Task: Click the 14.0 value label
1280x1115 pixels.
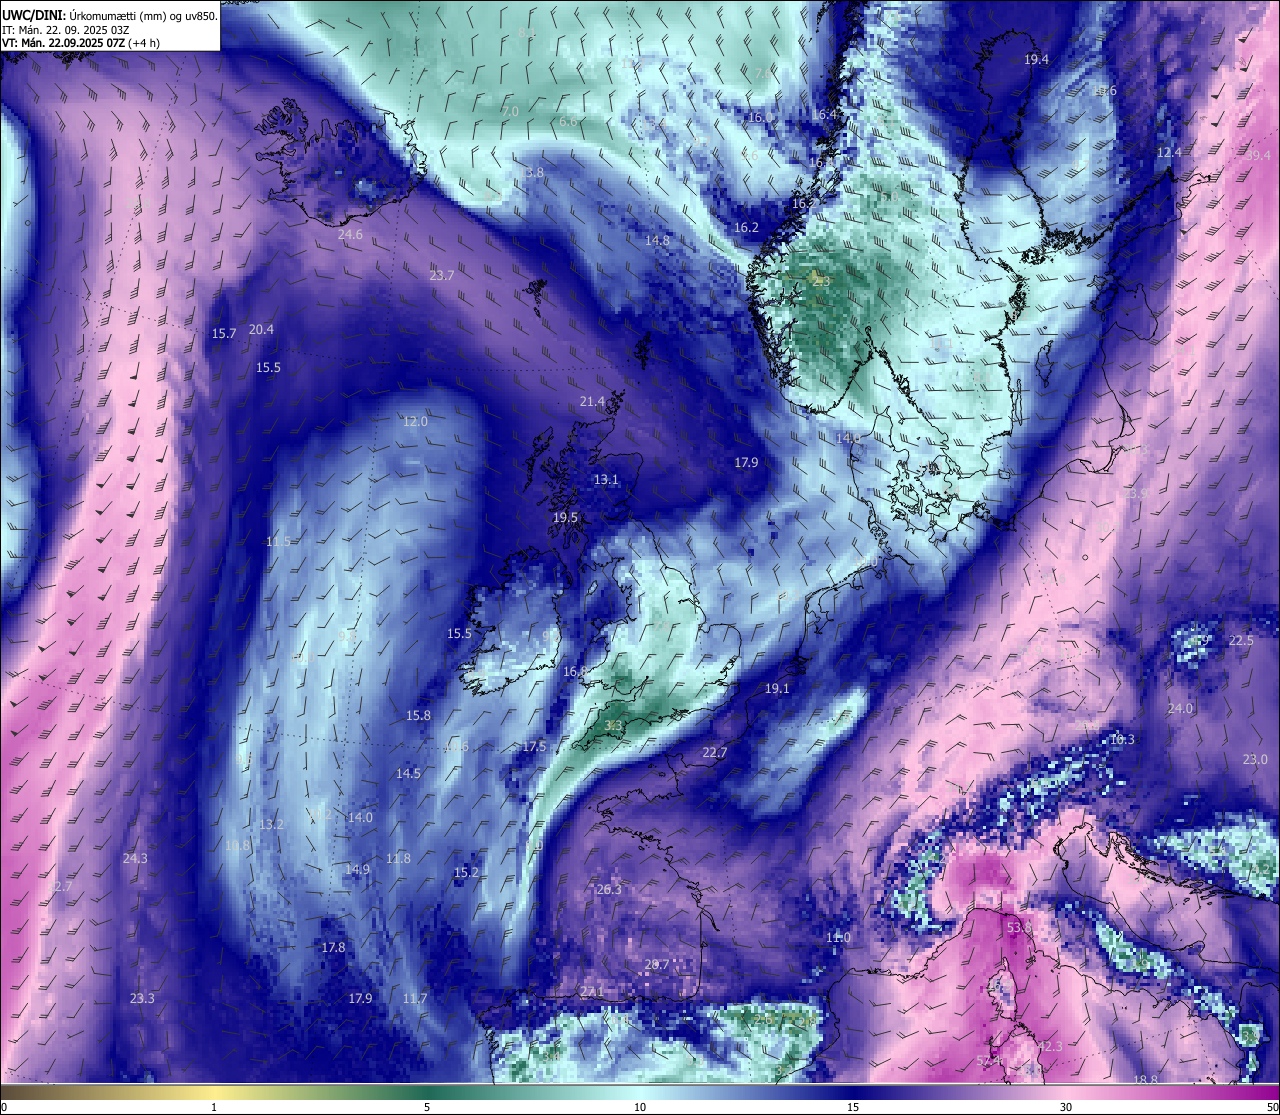Action: (360, 818)
